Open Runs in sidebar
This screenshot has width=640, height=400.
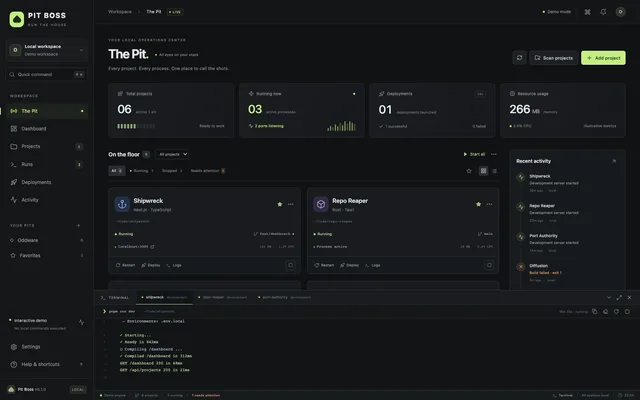(47, 164)
